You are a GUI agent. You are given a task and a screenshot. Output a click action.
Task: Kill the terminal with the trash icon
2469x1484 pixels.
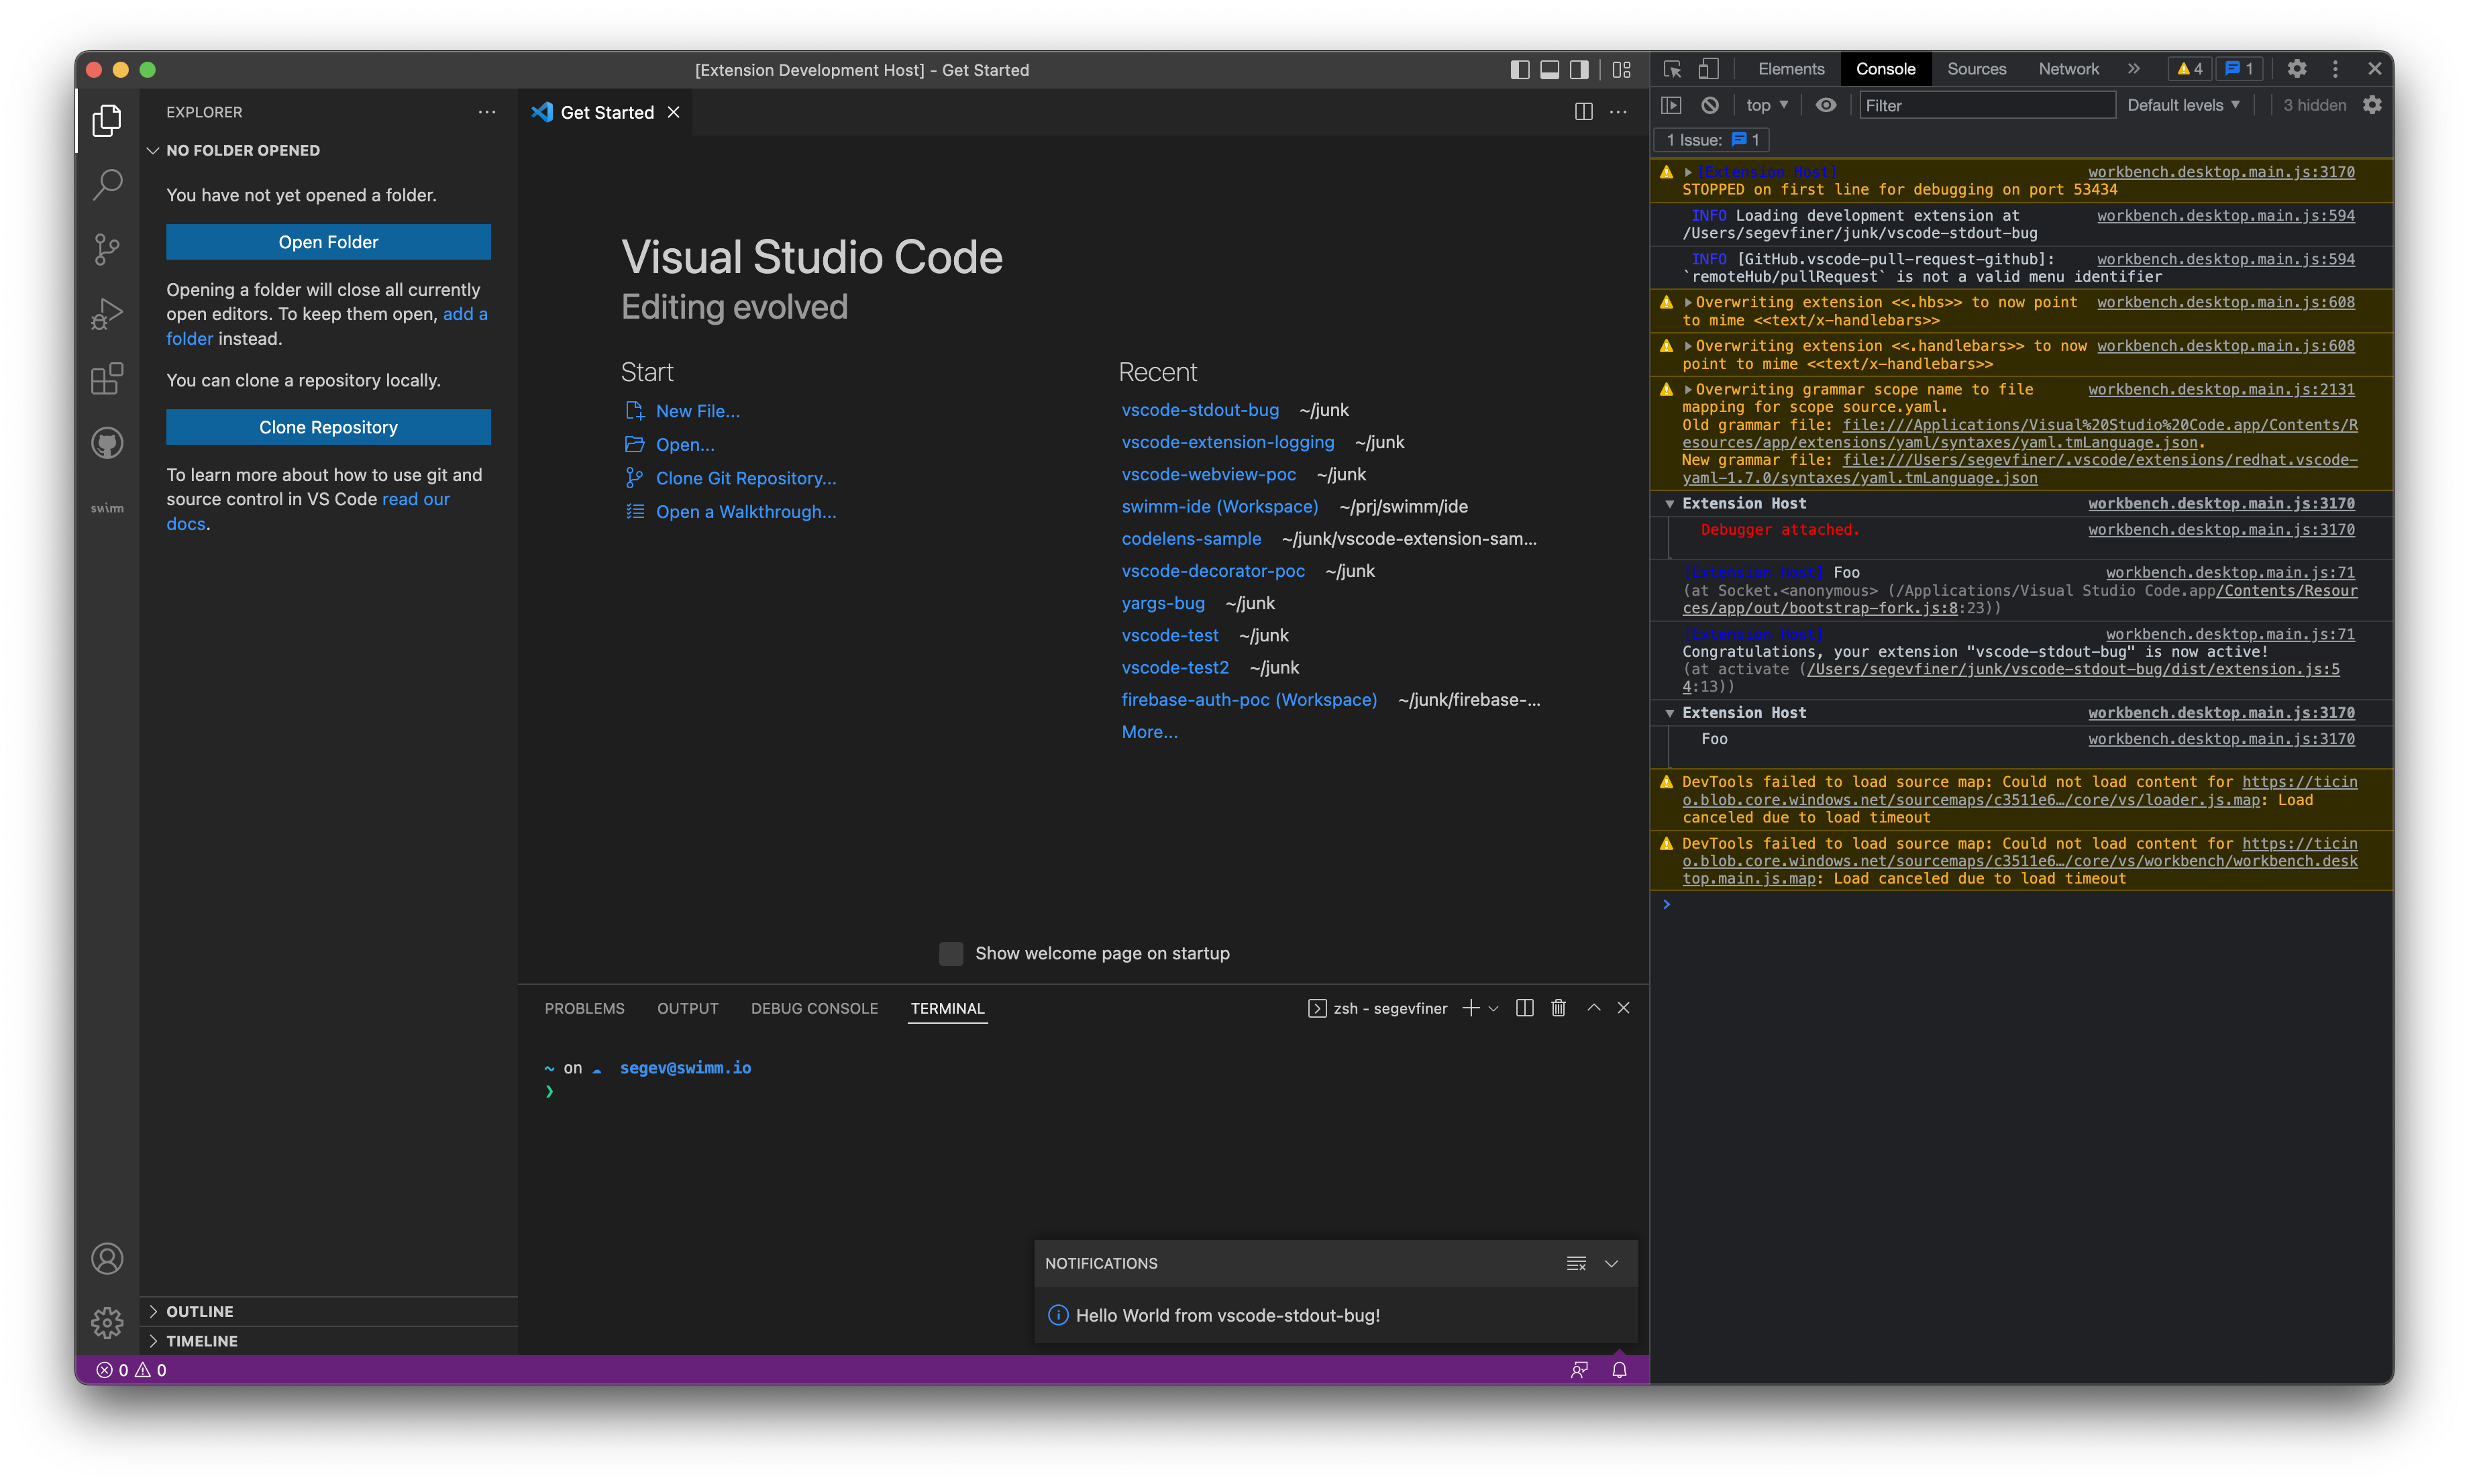pos(1558,1008)
